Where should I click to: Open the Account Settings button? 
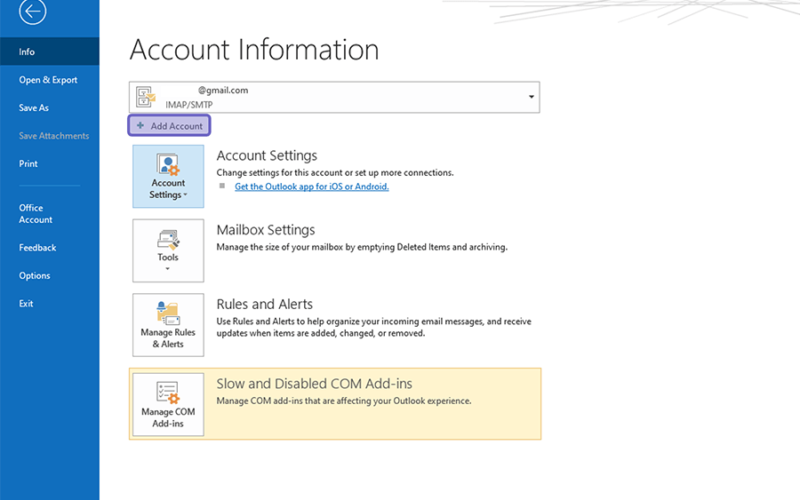pos(168,176)
